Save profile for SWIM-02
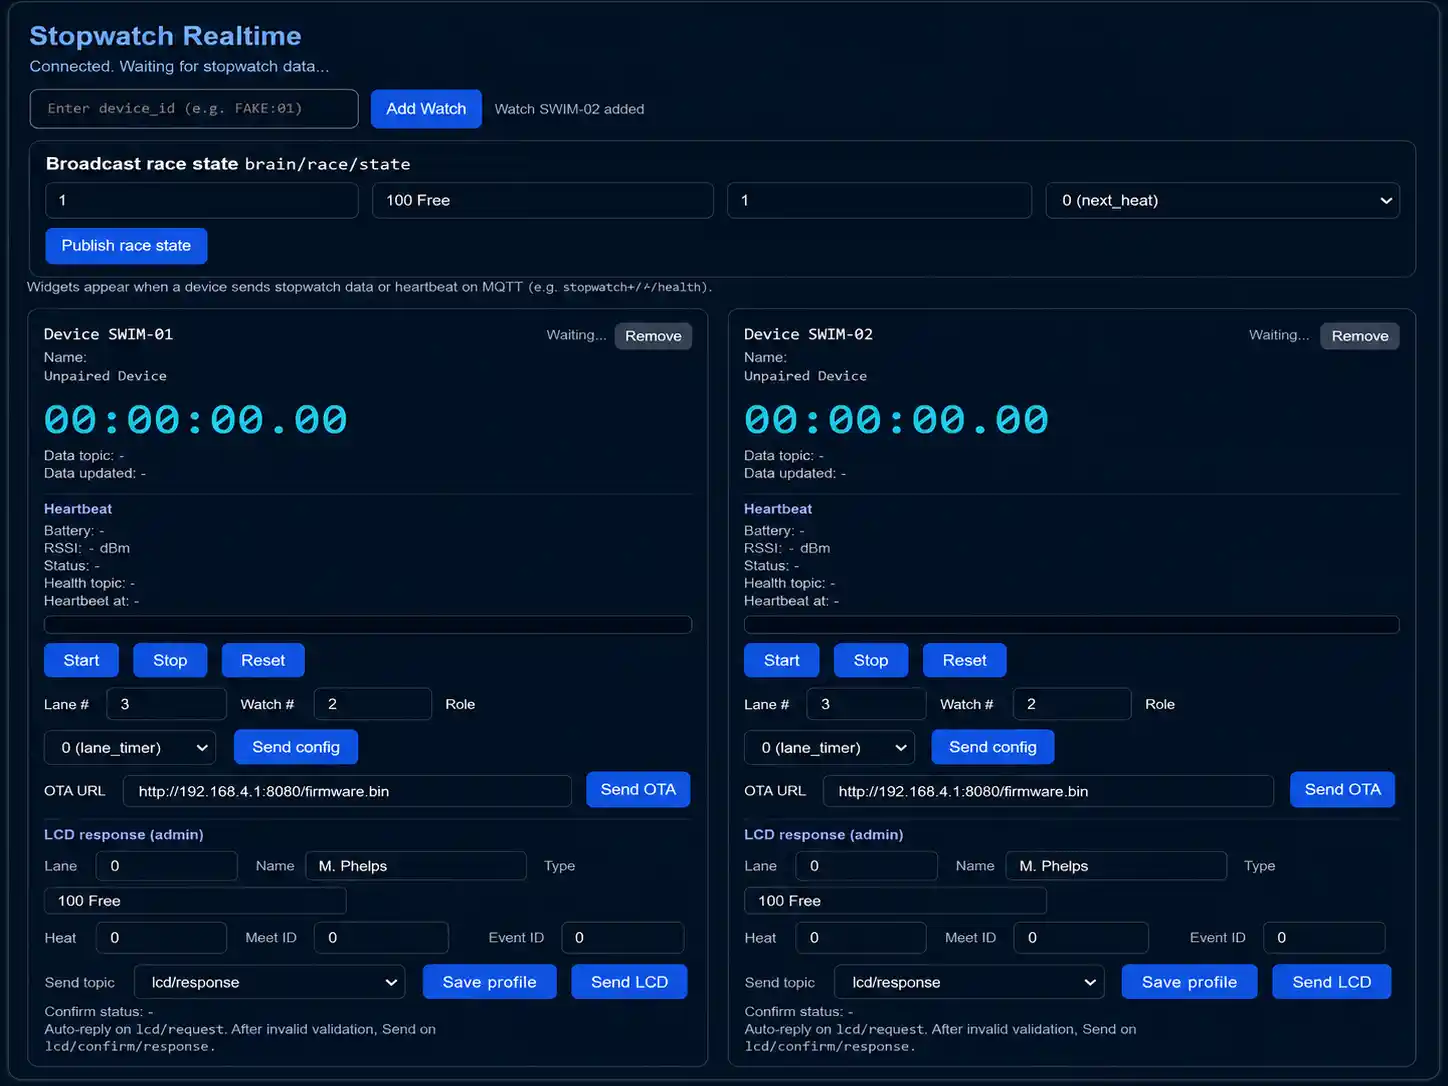This screenshot has width=1448, height=1086. pos(1189,982)
